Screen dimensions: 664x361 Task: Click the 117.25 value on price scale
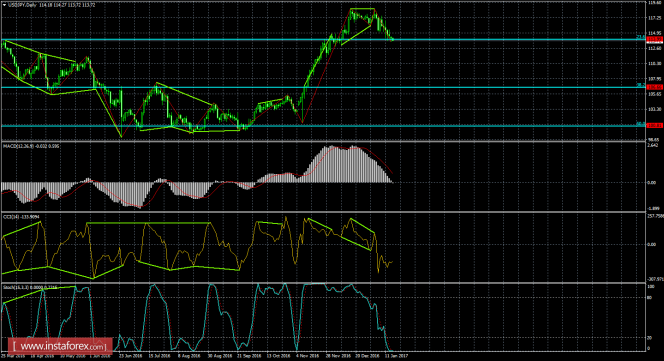(x=655, y=18)
